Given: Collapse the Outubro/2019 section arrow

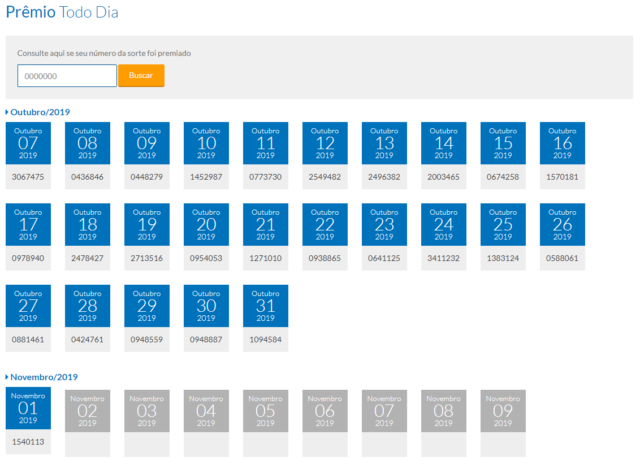Looking at the screenshot, I should (x=8, y=112).
